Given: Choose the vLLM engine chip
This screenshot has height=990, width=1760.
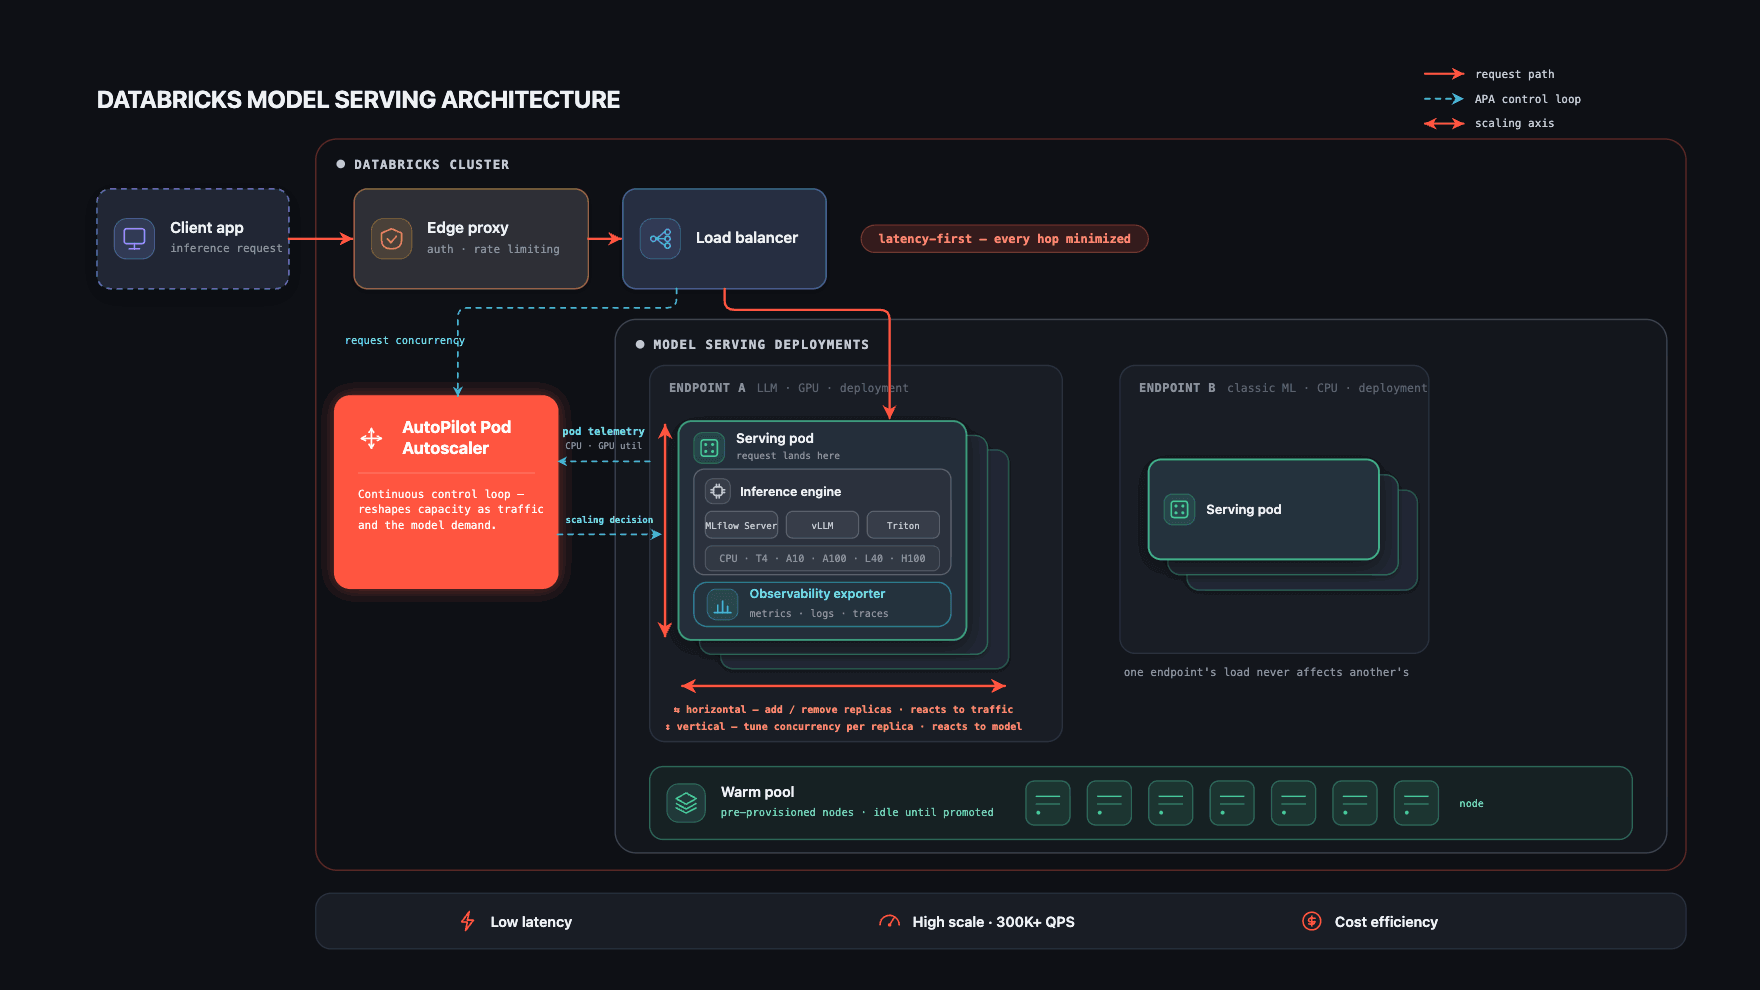Looking at the screenshot, I should [822, 525].
